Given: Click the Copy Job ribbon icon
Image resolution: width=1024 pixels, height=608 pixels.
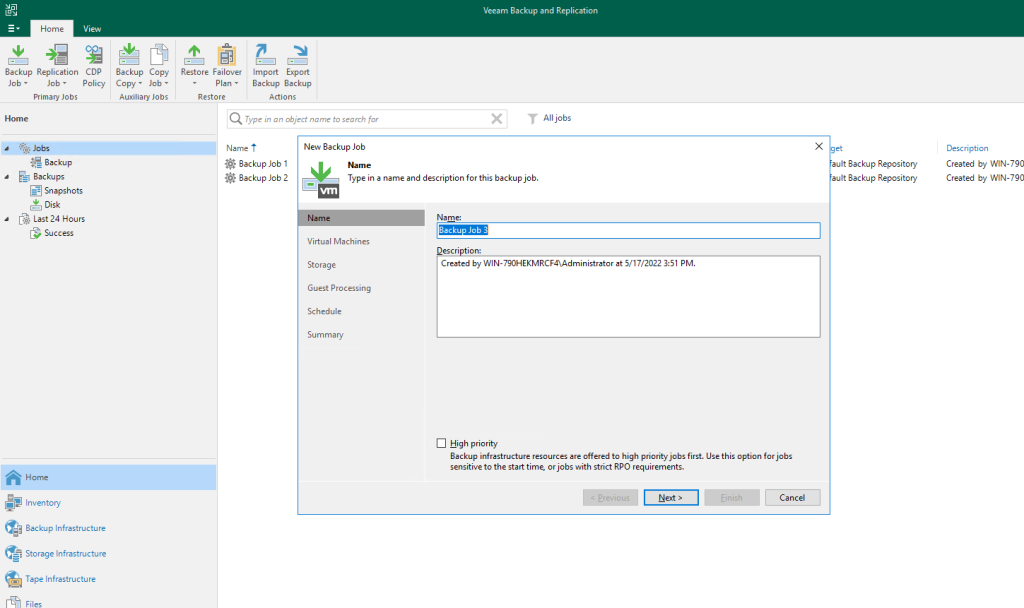Looking at the screenshot, I should (159, 54).
